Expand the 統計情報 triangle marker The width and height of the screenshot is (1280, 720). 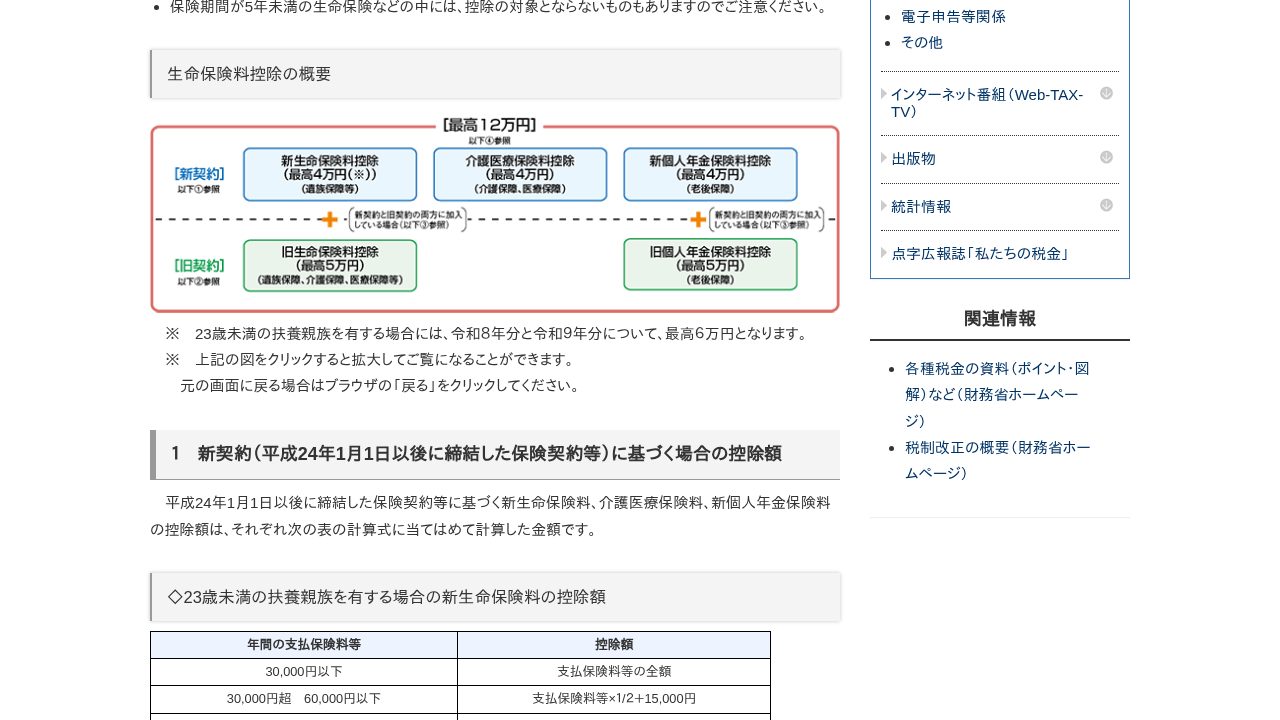click(x=884, y=206)
